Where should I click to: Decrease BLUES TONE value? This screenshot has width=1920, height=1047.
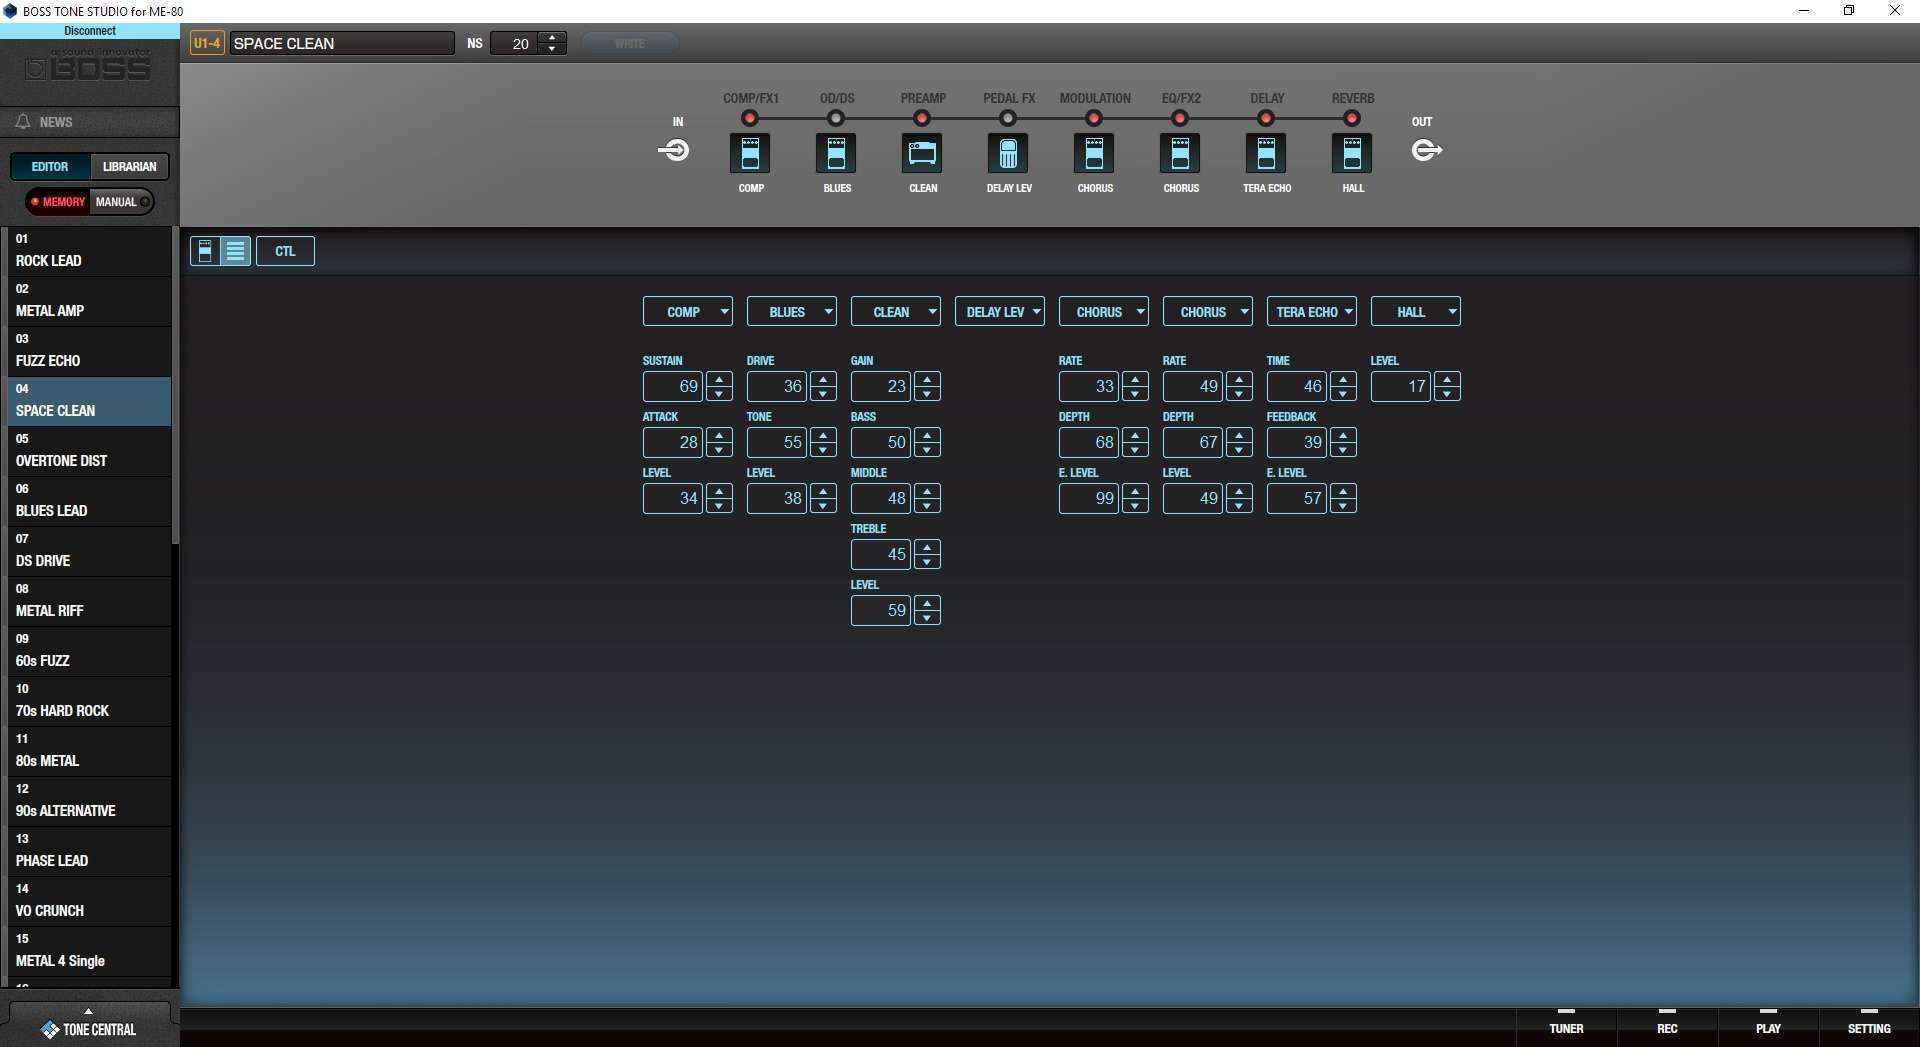point(823,449)
